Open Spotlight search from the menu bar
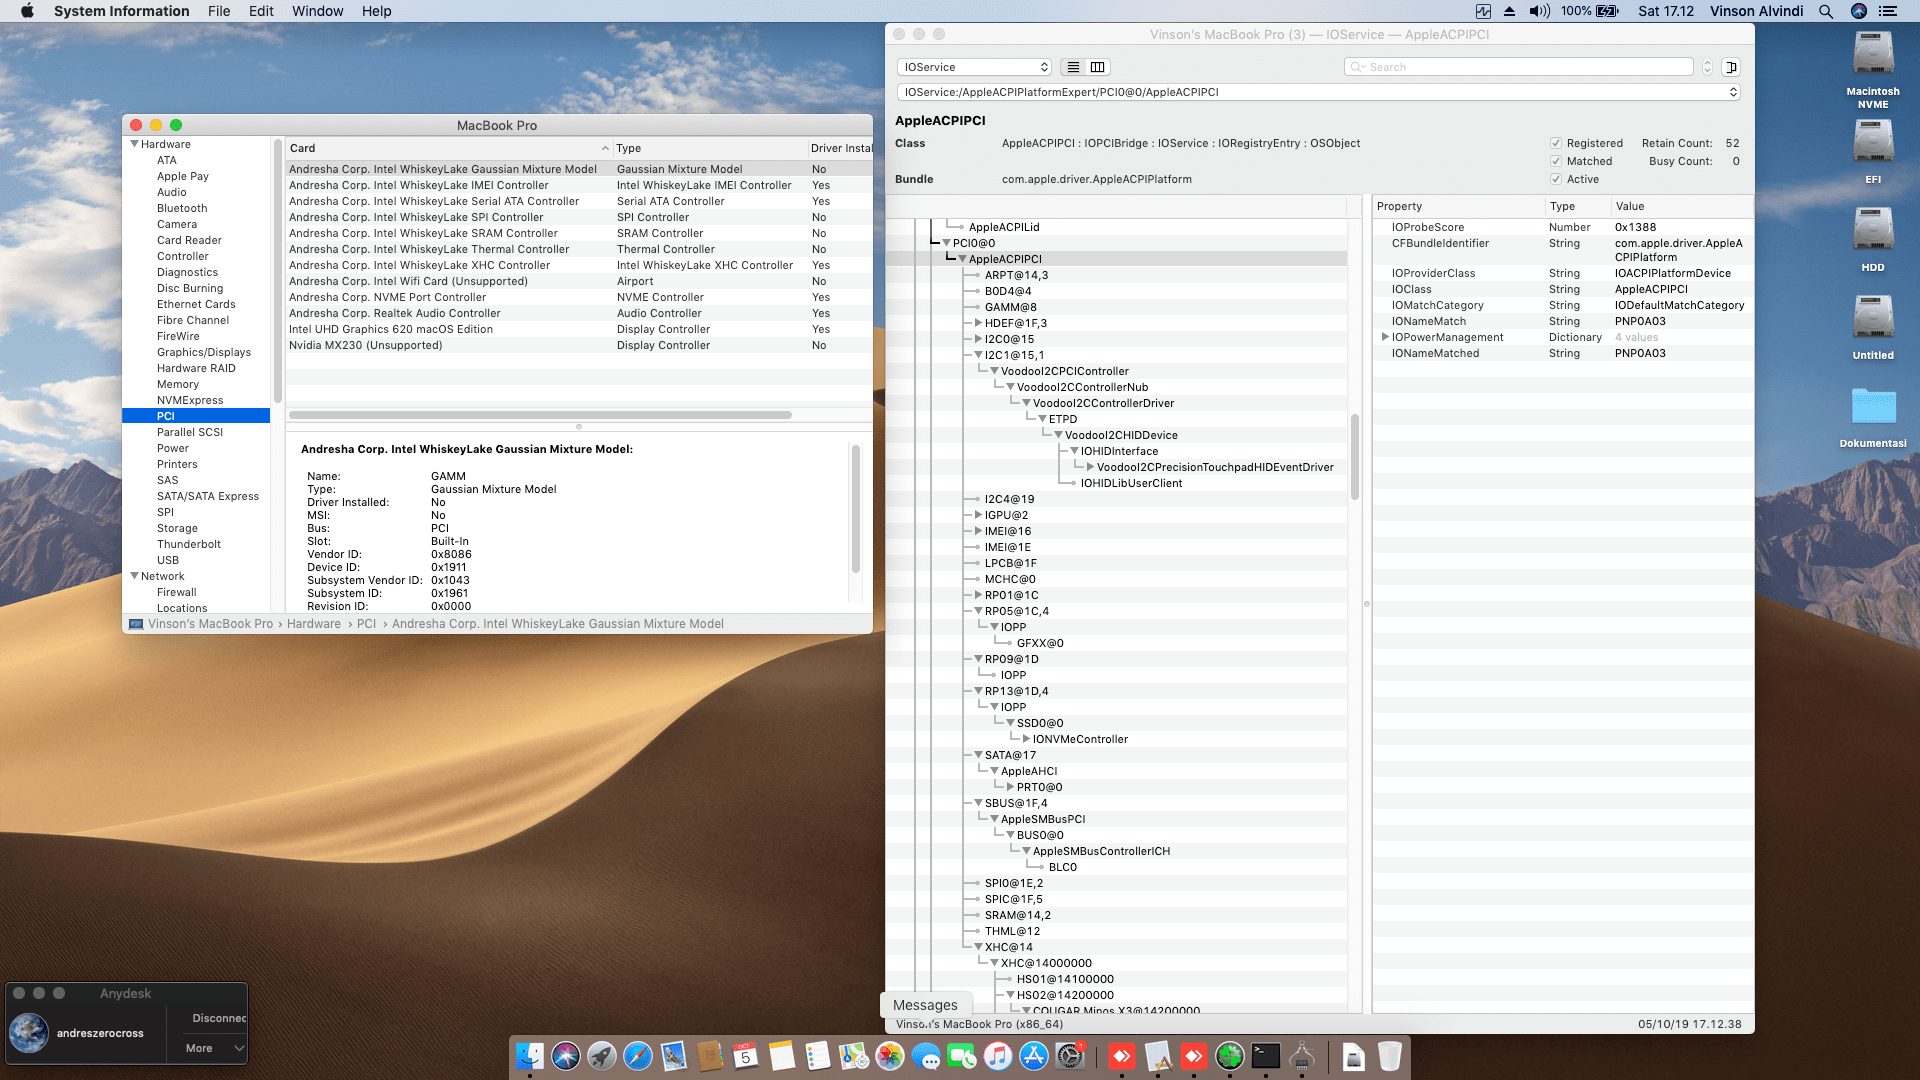Image resolution: width=1920 pixels, height=1080 pixels. (1825, 11)
